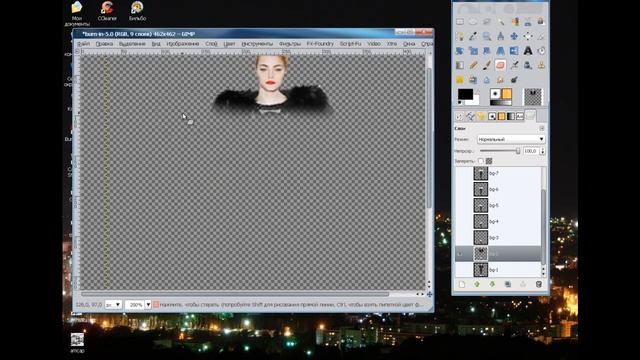Select the Clone stamp tool
This screenshot has height=360, width=640.
coord(541,65)
